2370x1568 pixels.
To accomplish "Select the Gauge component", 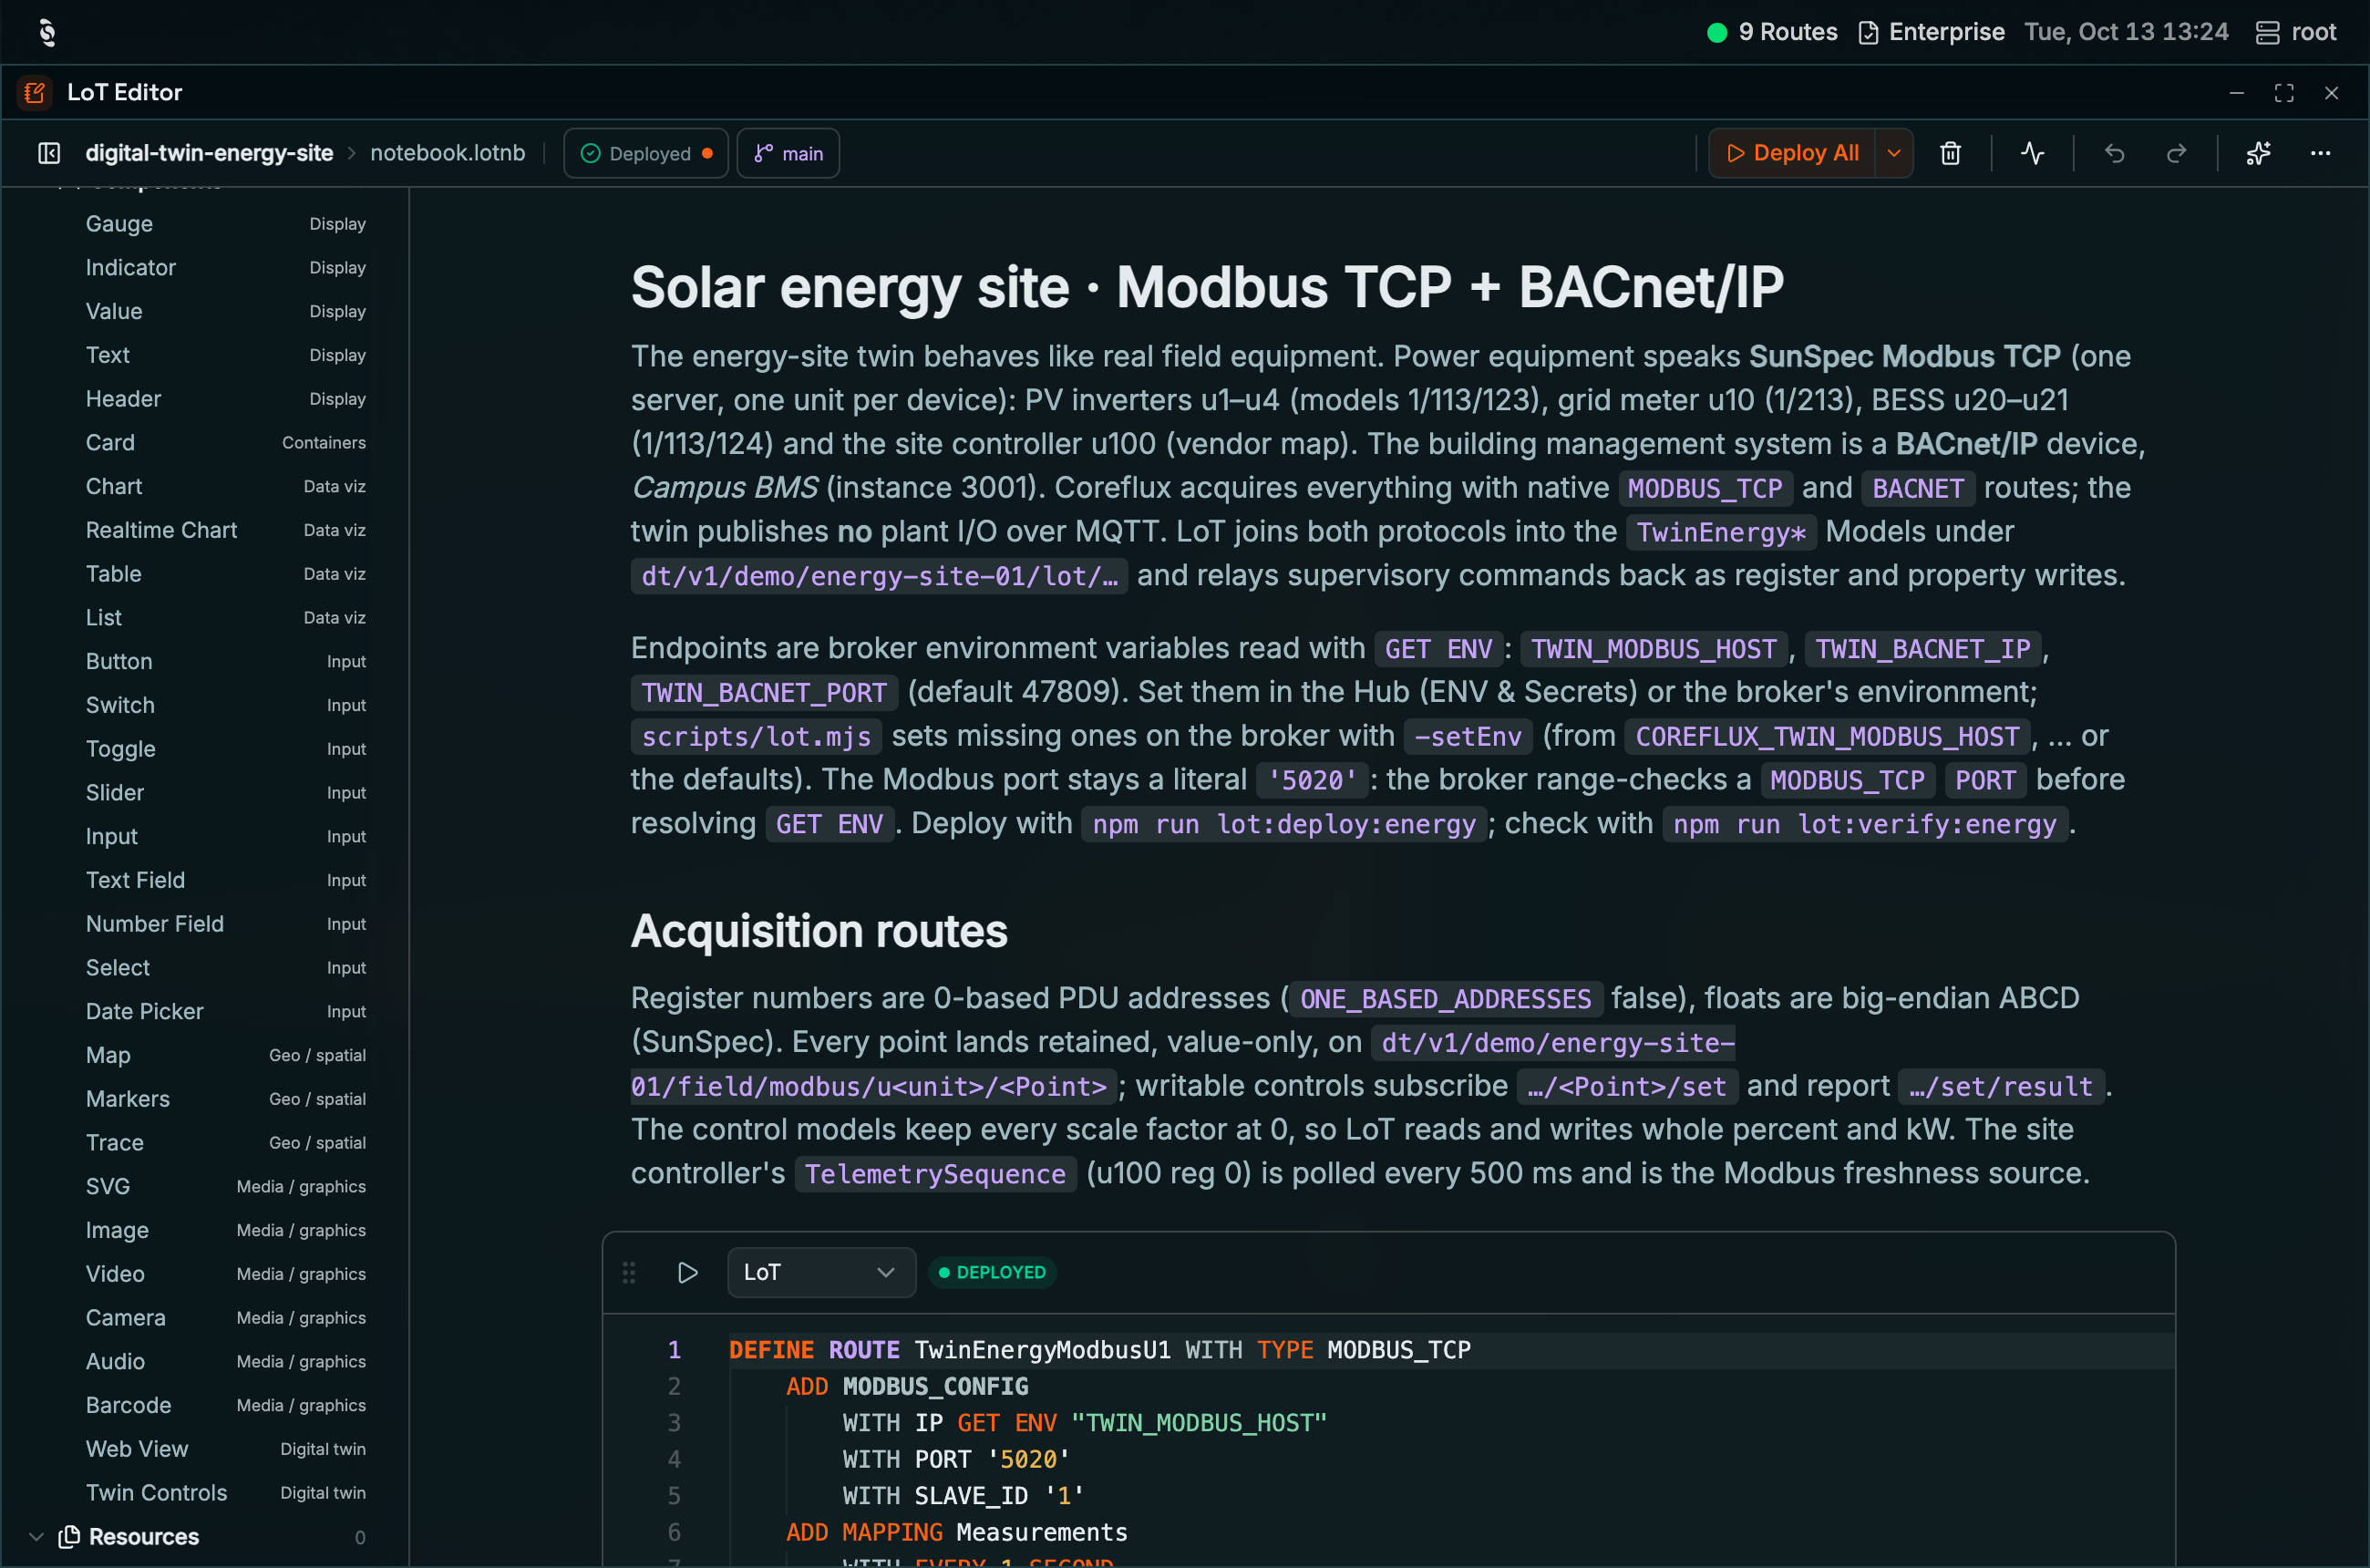I will click(225, 224).
